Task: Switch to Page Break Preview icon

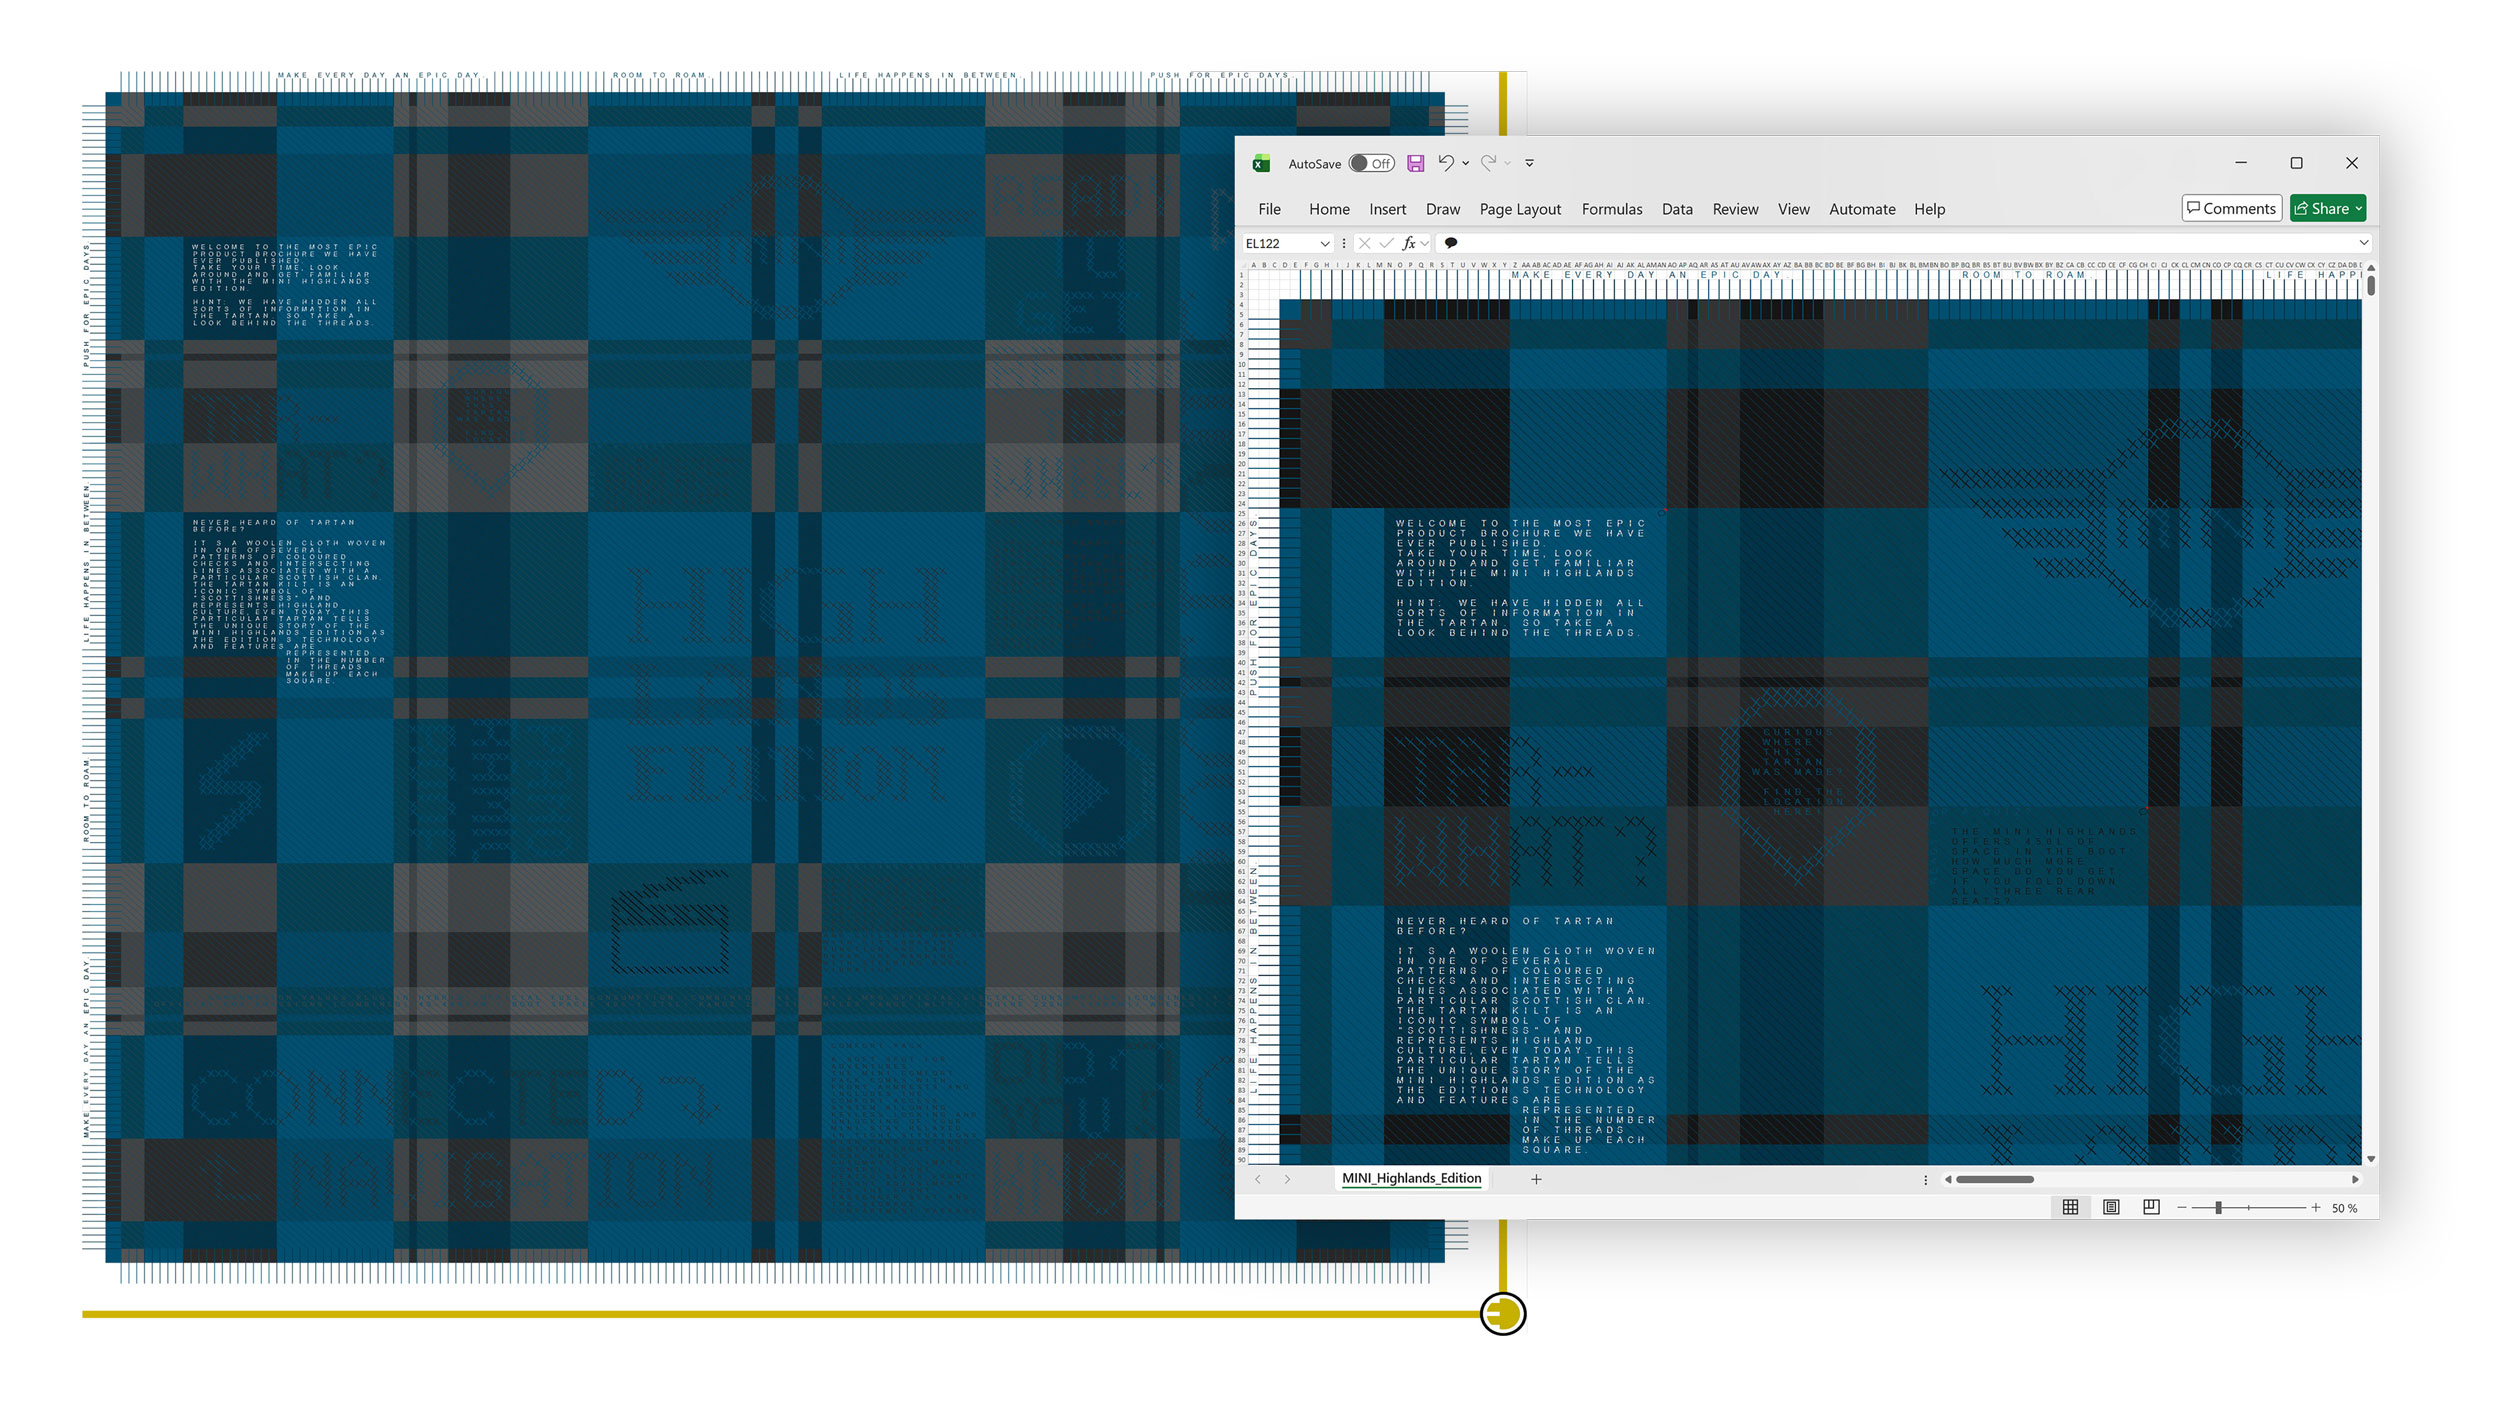Action: click(2151, 1207)
